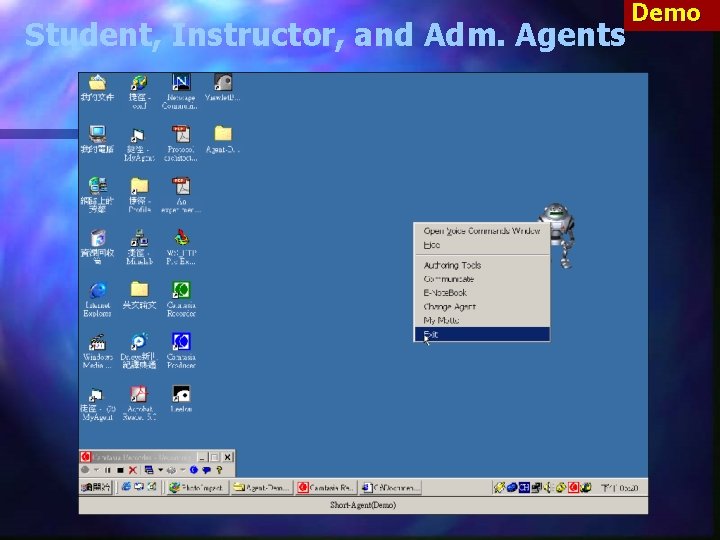Open the Camtasia Recorder desktop icon

pos(181,299)
